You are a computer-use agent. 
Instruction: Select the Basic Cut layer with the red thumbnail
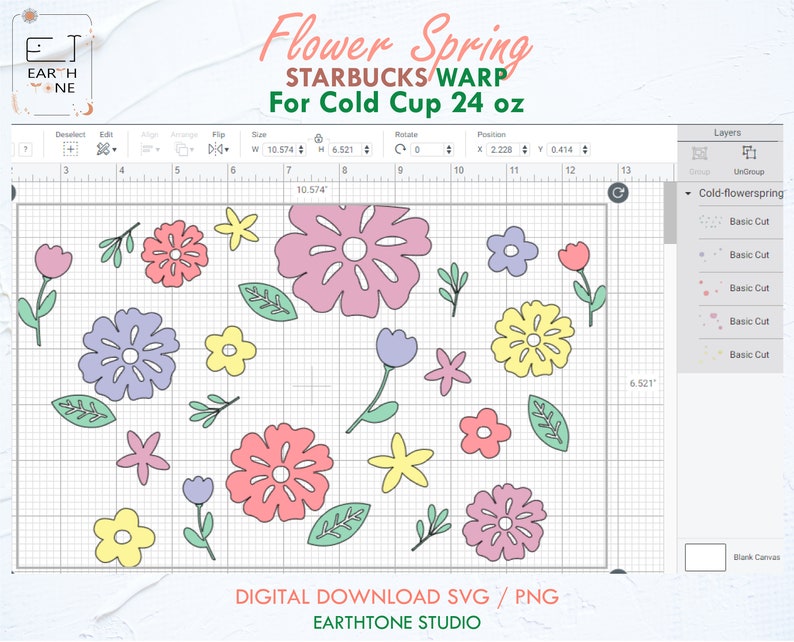[x=740, y=288]
